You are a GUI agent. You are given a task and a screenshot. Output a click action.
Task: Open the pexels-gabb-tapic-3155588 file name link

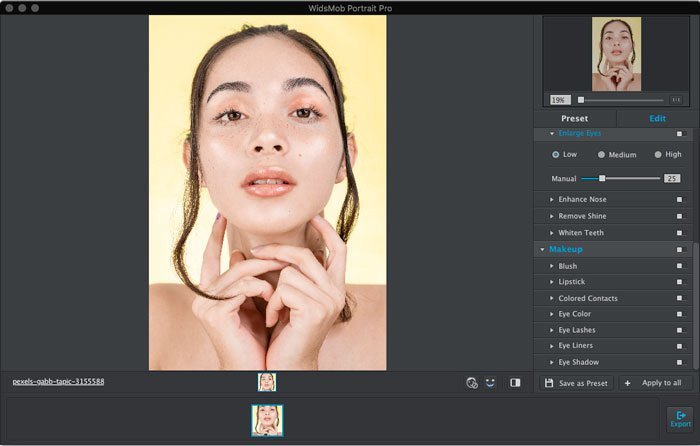[x=58, y=382]
